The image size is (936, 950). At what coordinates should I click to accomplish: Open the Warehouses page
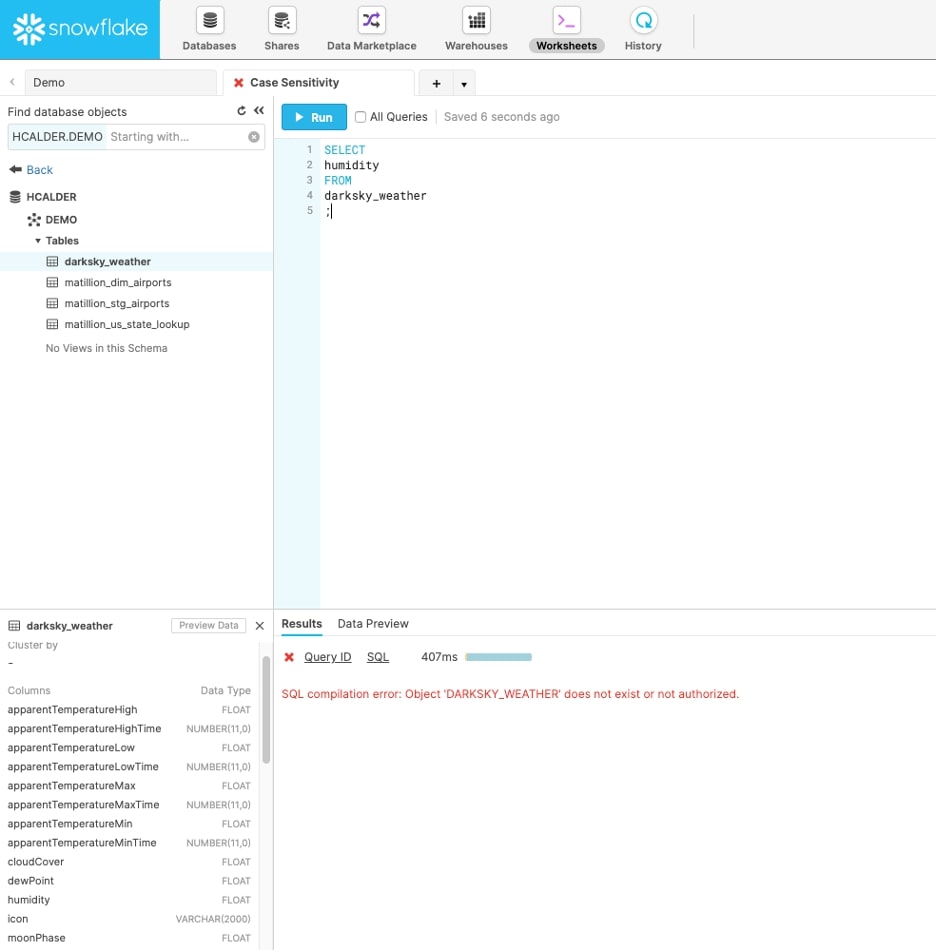coord(476,29)
